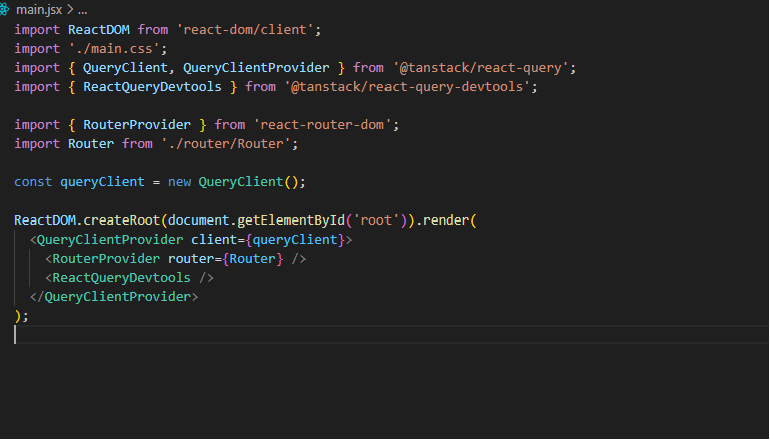Screen dimensions: 770x440
Task: Click the <ReactQueryDevtools /> JSX tag
Action: pyautogui.click(x=130, y=278)
